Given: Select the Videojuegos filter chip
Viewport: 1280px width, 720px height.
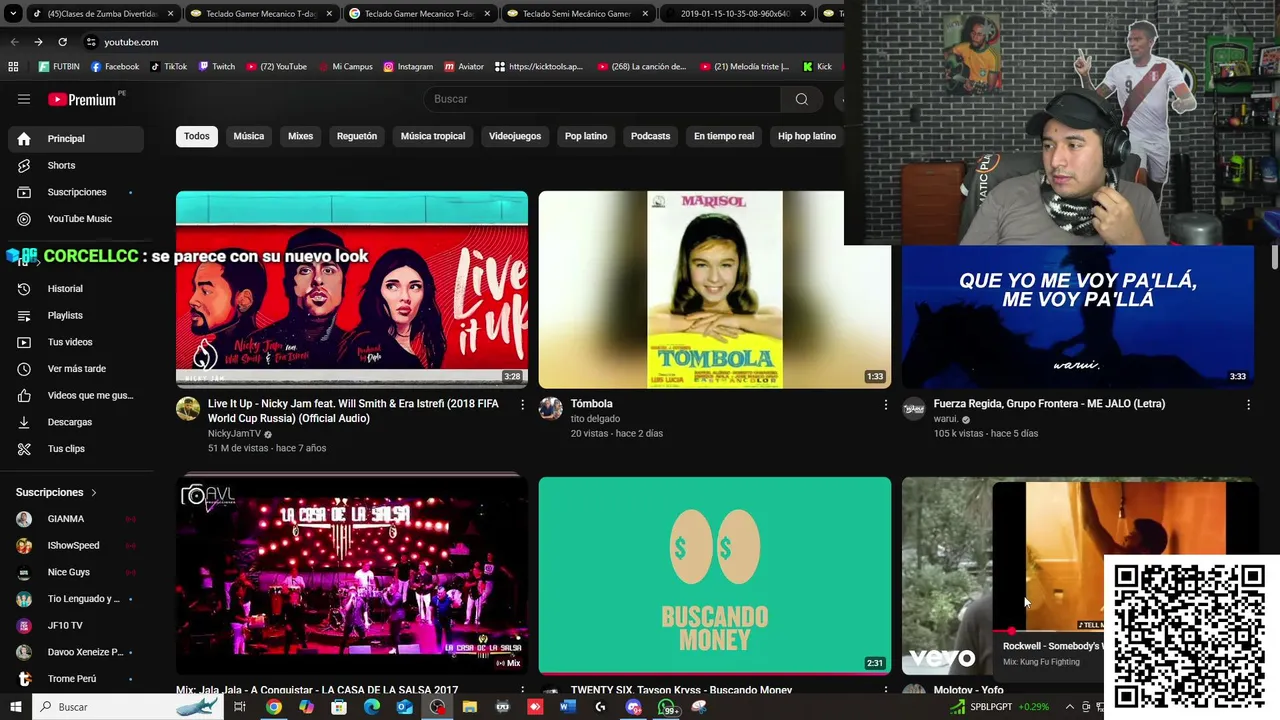Looking at the screenshot, I should 515,136.
